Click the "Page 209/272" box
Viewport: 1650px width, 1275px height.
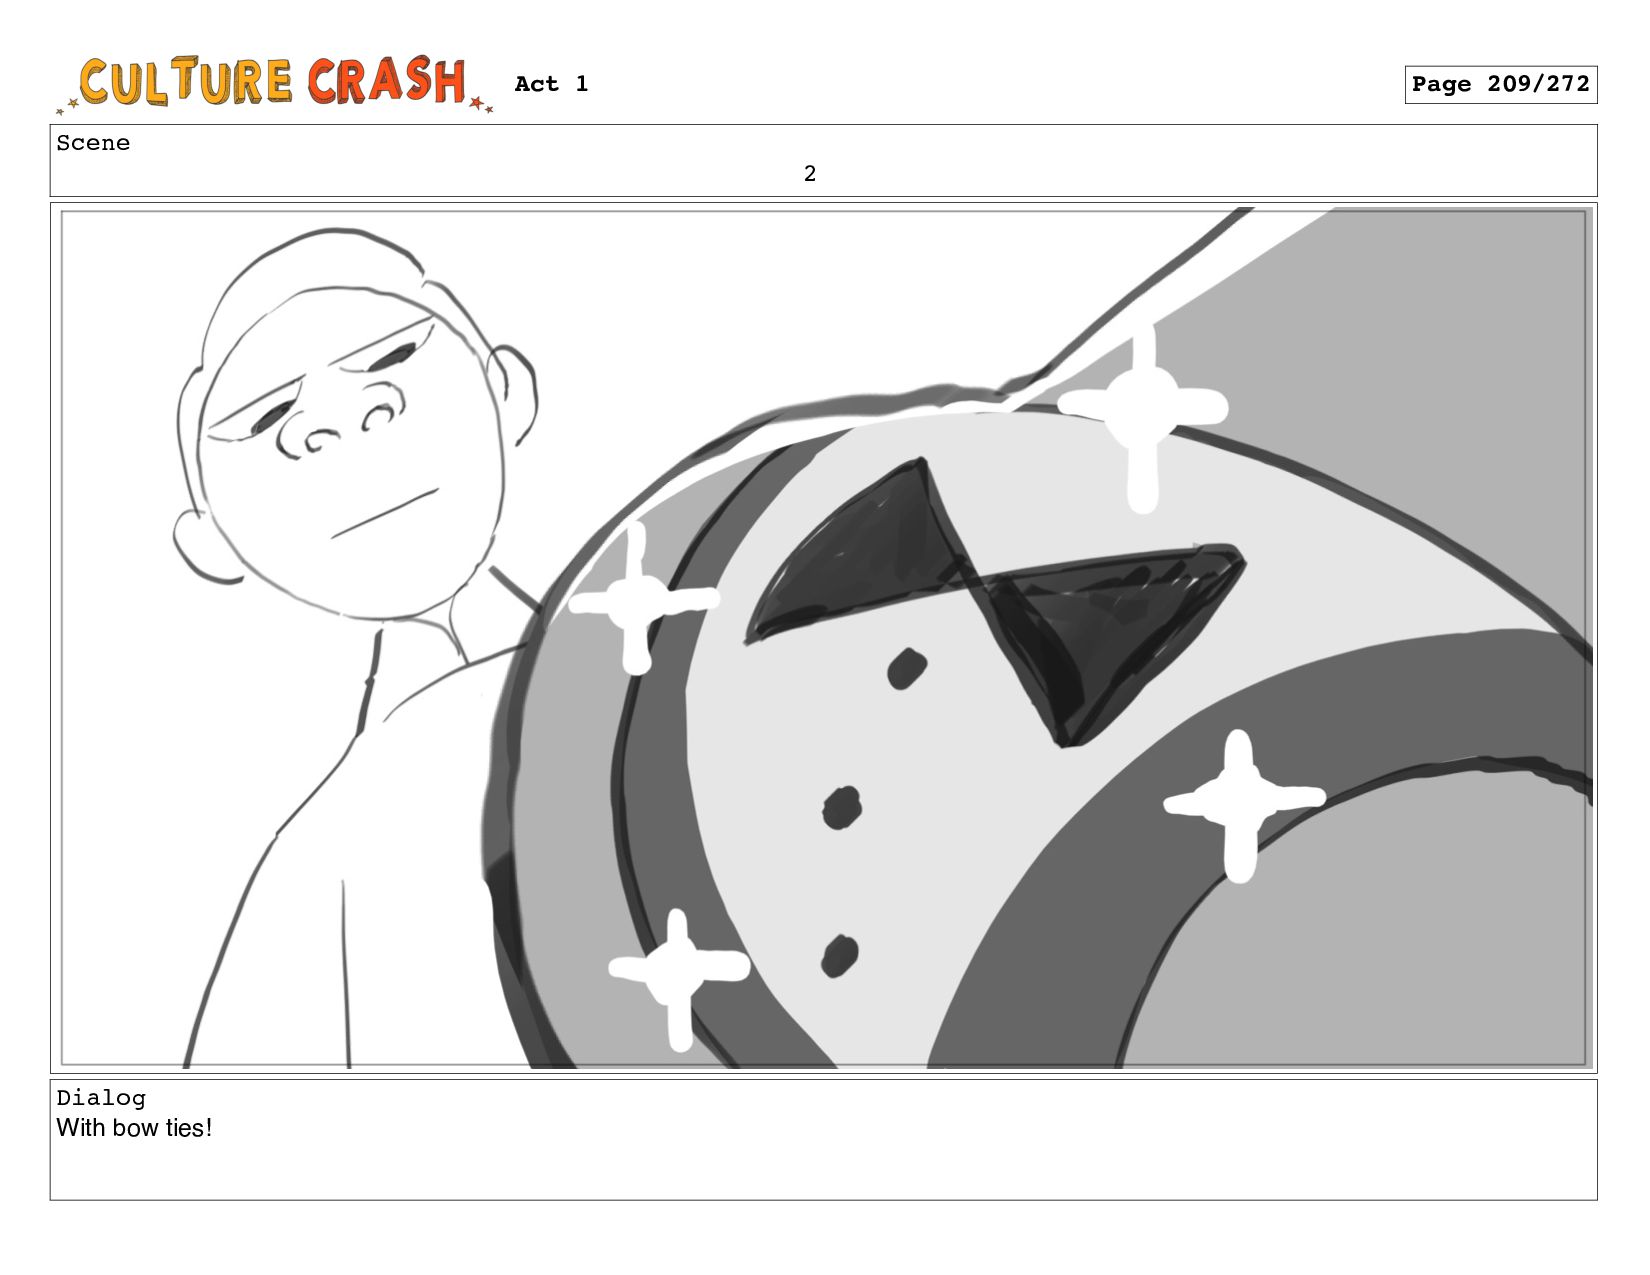(x=1500, y=84)
